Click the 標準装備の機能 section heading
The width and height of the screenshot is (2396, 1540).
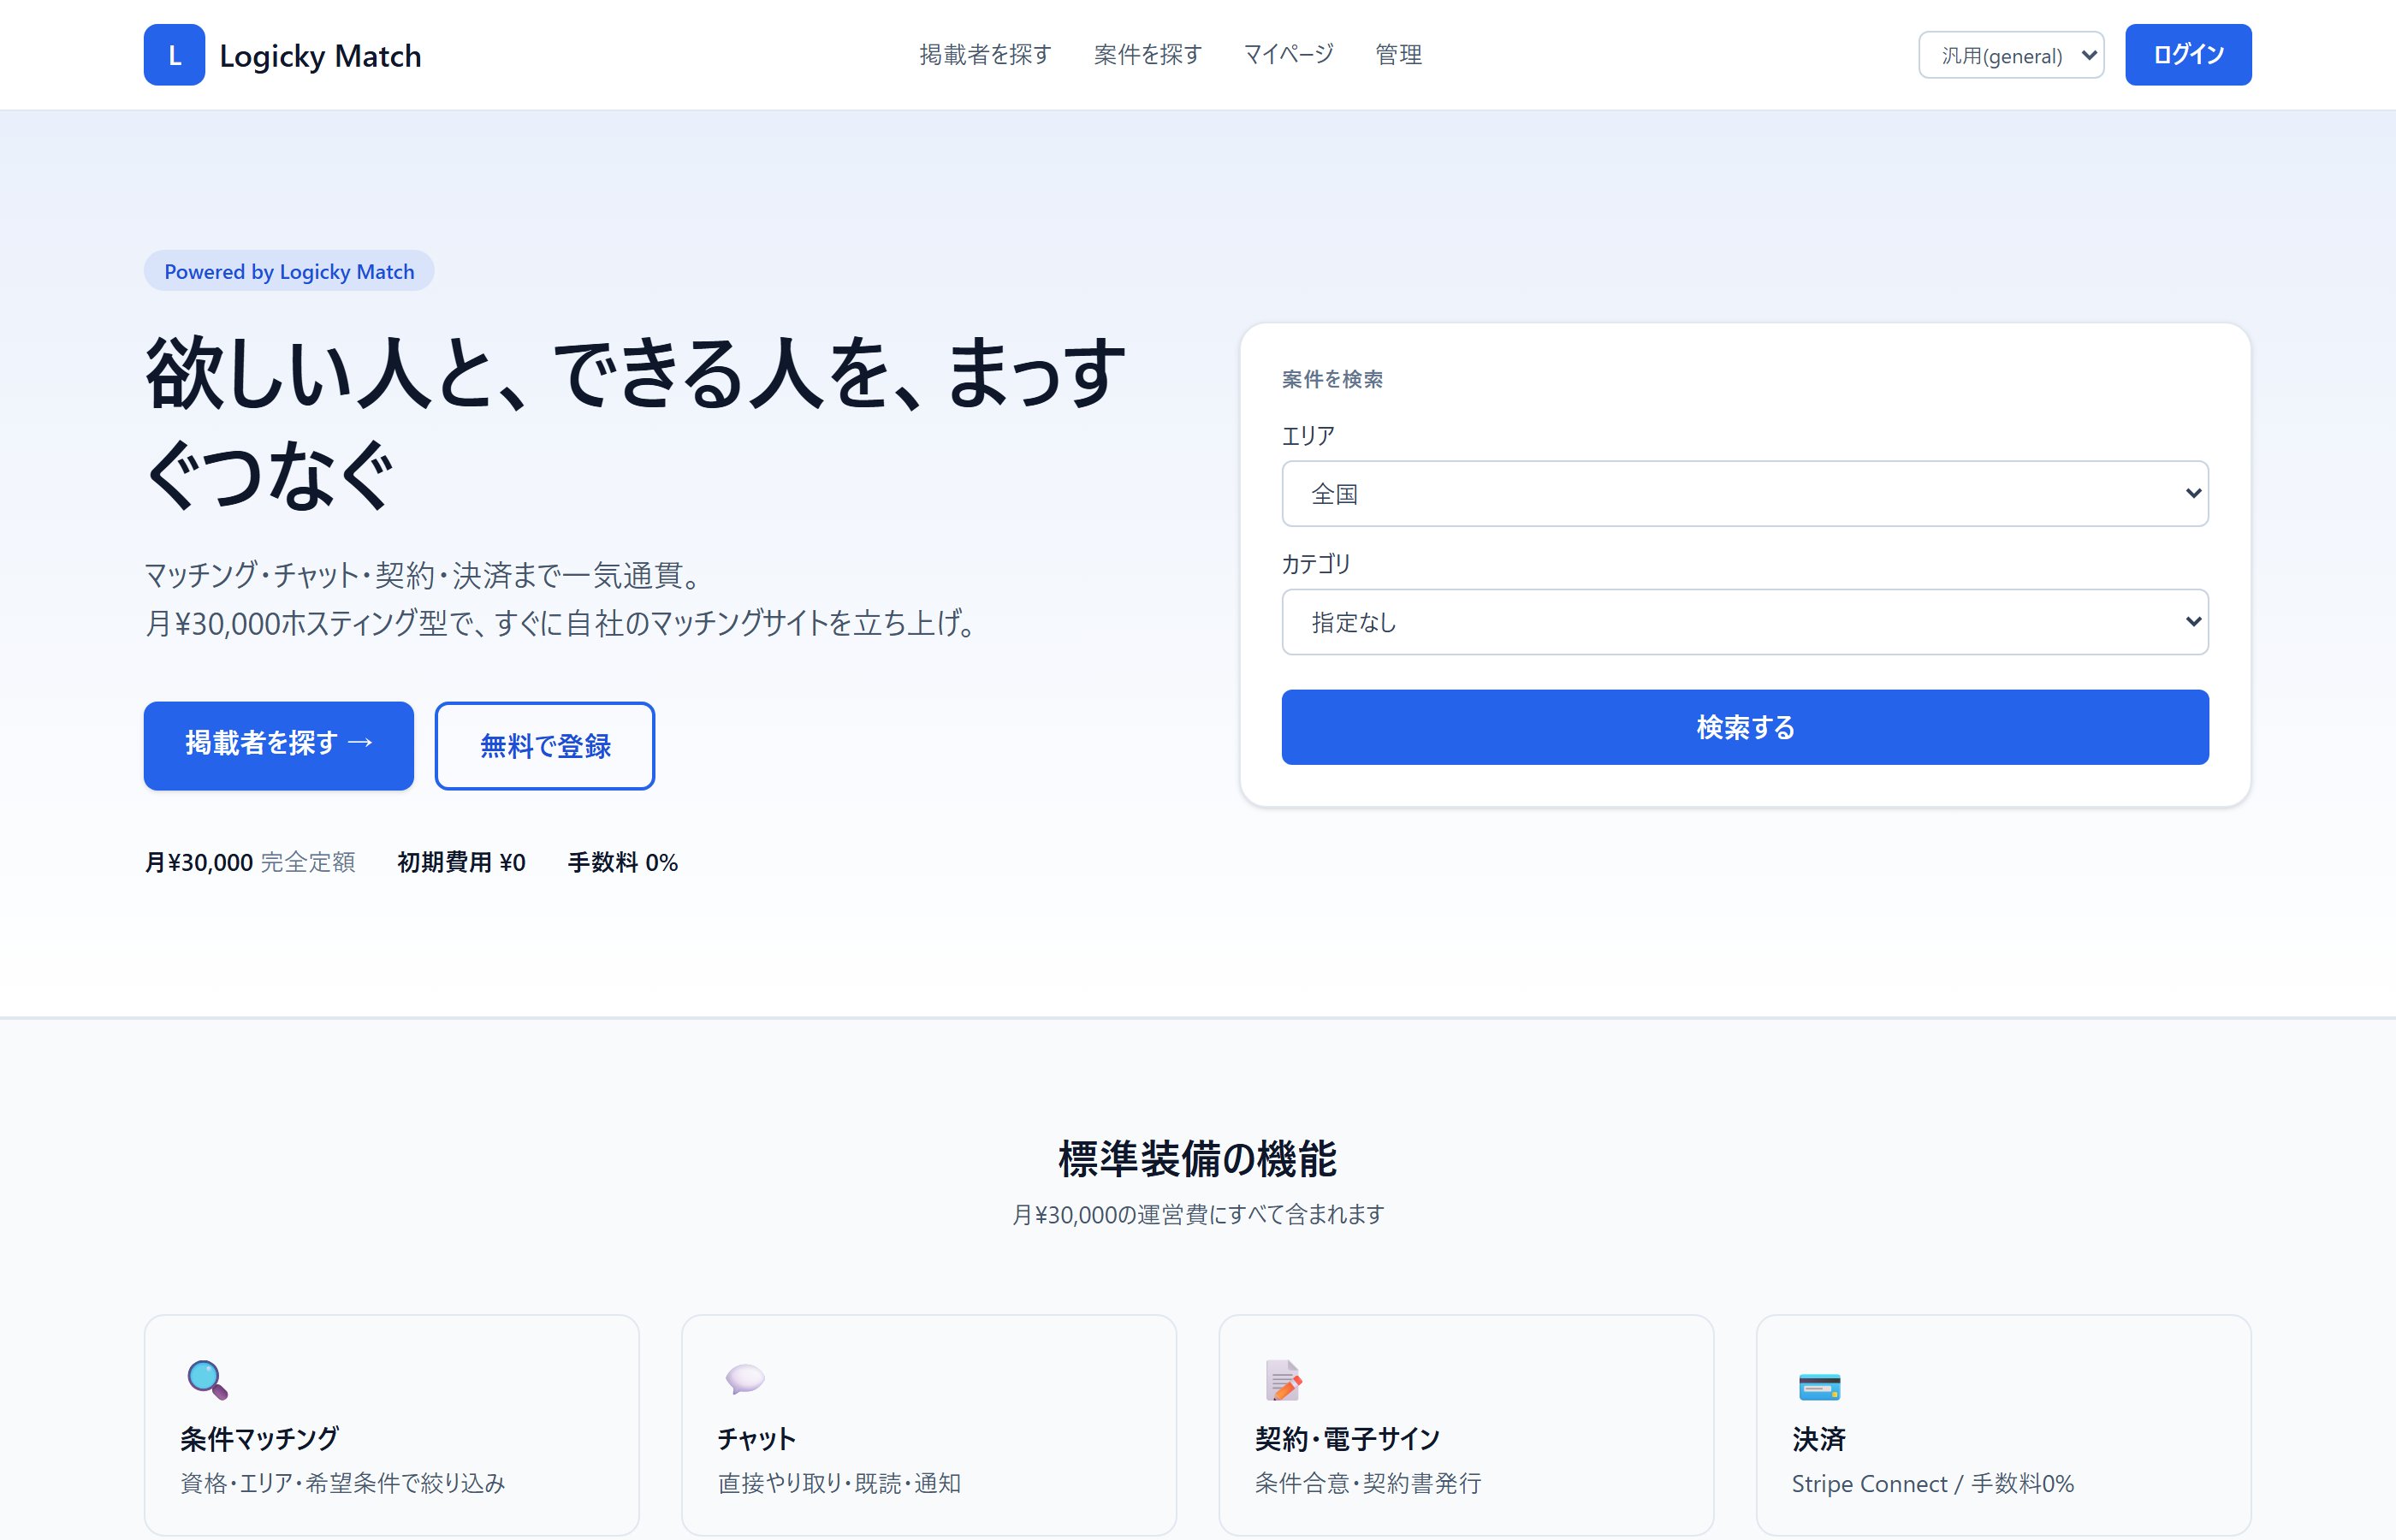click(1198, 1158)
